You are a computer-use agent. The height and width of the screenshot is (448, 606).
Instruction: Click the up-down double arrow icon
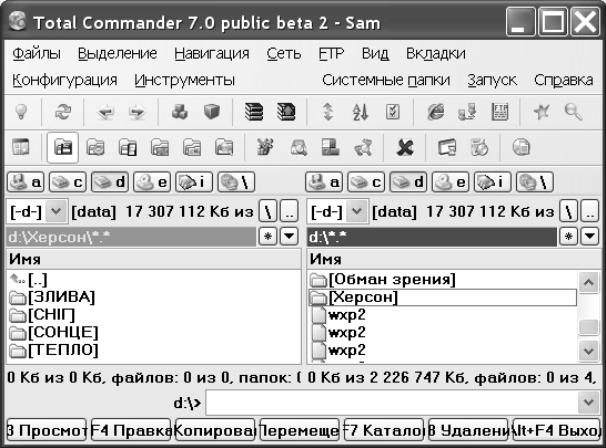pyautogui.click(x=328, y=112)
